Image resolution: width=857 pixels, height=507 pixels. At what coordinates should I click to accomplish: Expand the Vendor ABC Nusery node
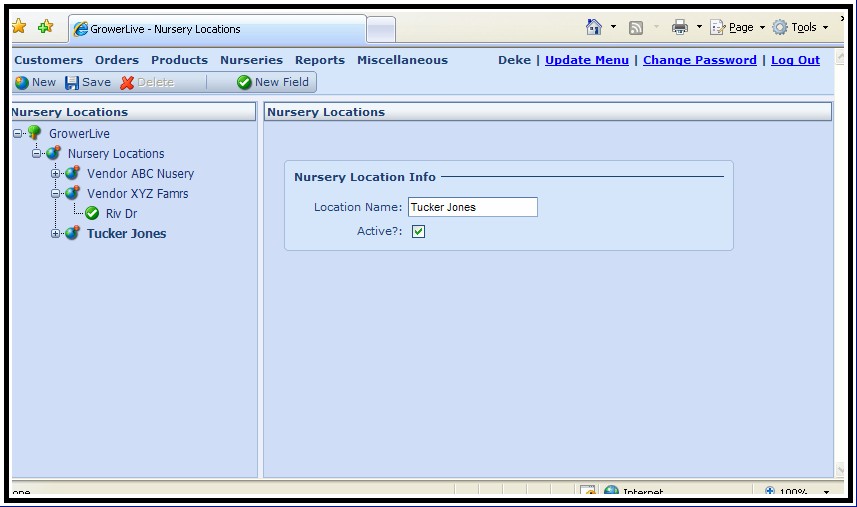56,174
